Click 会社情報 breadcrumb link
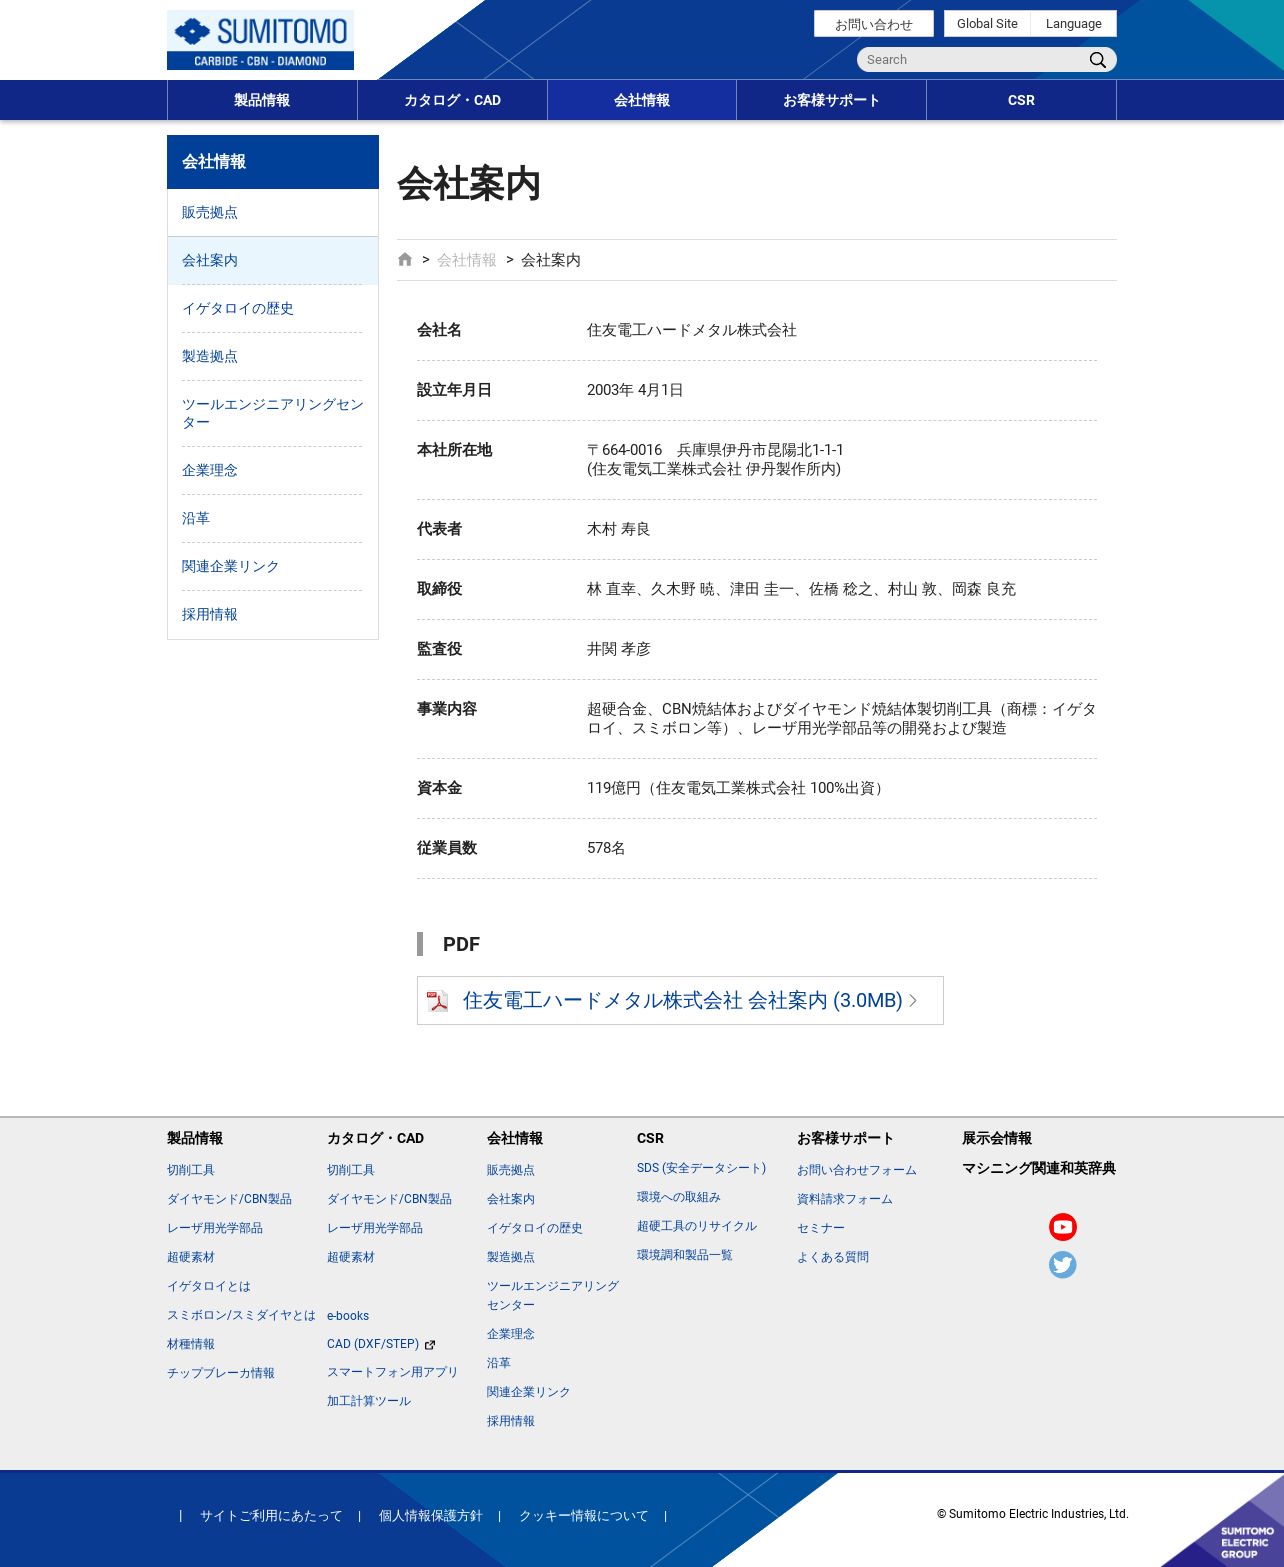1284x1567 pixels. (x=467, y=260)
